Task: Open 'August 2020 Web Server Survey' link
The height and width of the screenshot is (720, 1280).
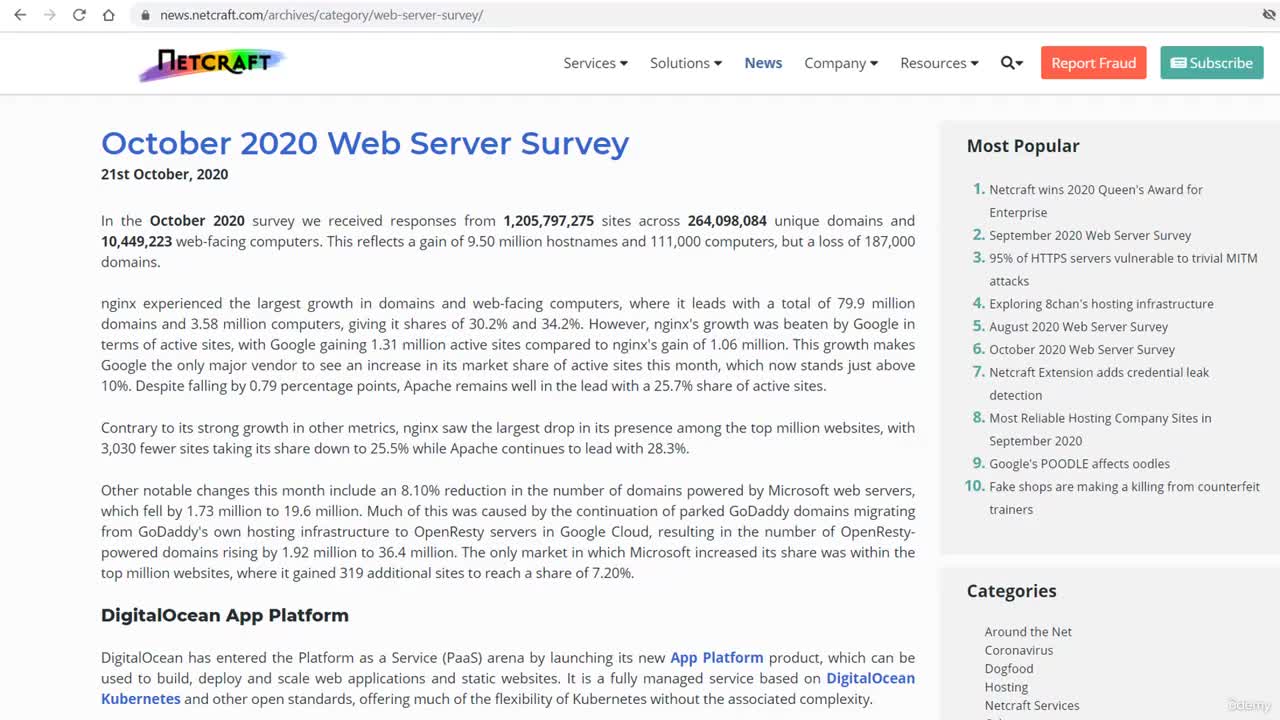Action: (x=1078, y=327)
